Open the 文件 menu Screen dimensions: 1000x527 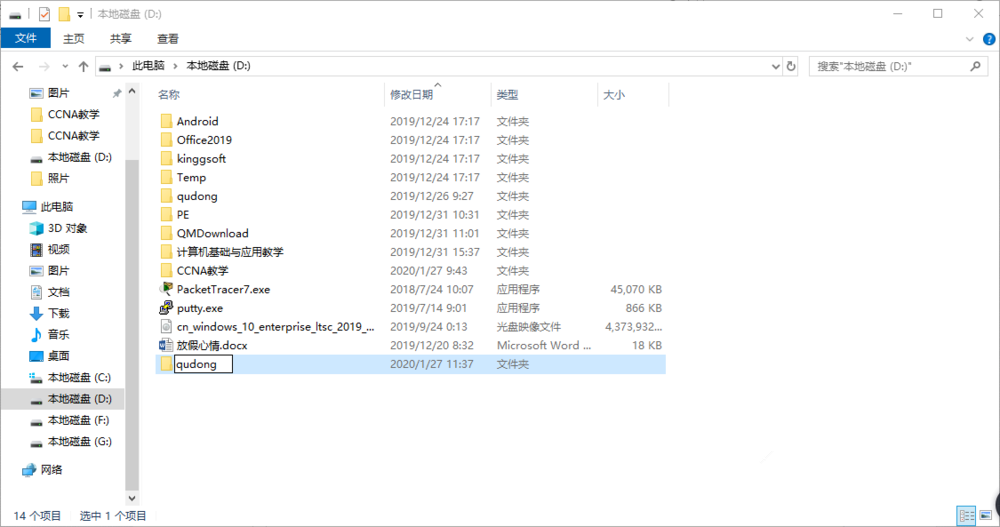(25, 39)
